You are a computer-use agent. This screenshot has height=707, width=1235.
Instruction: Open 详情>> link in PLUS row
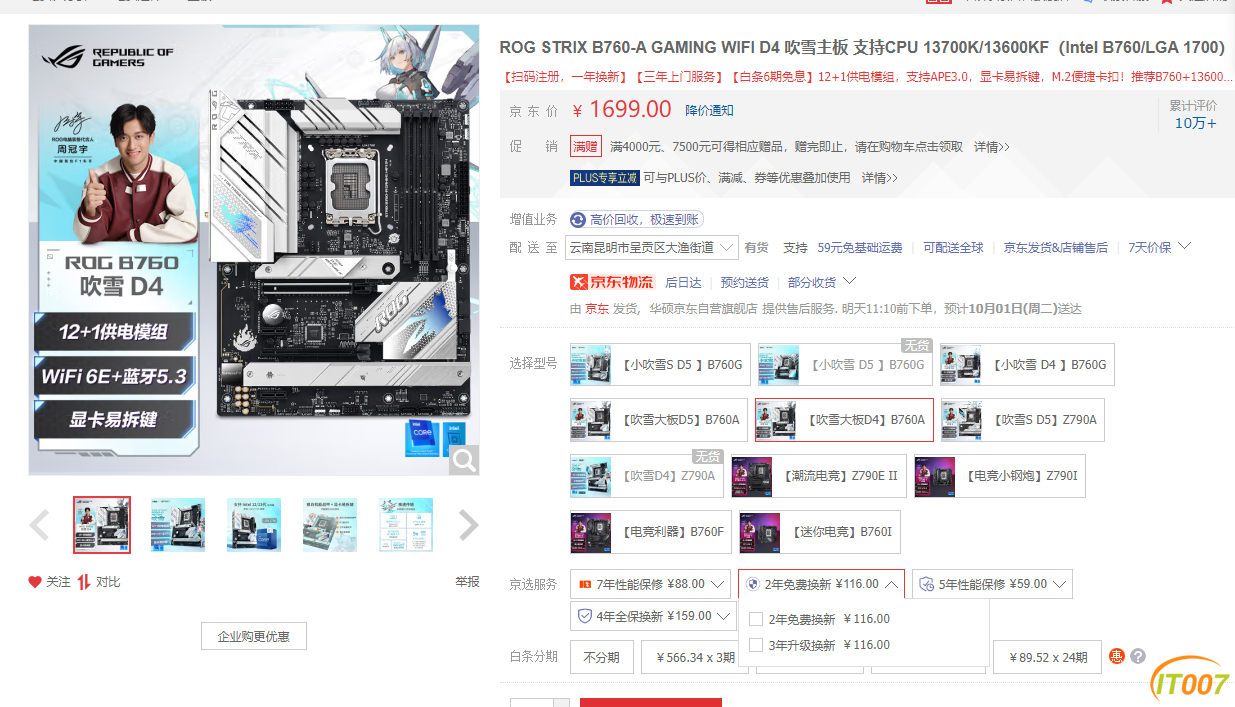click(880, 178)
